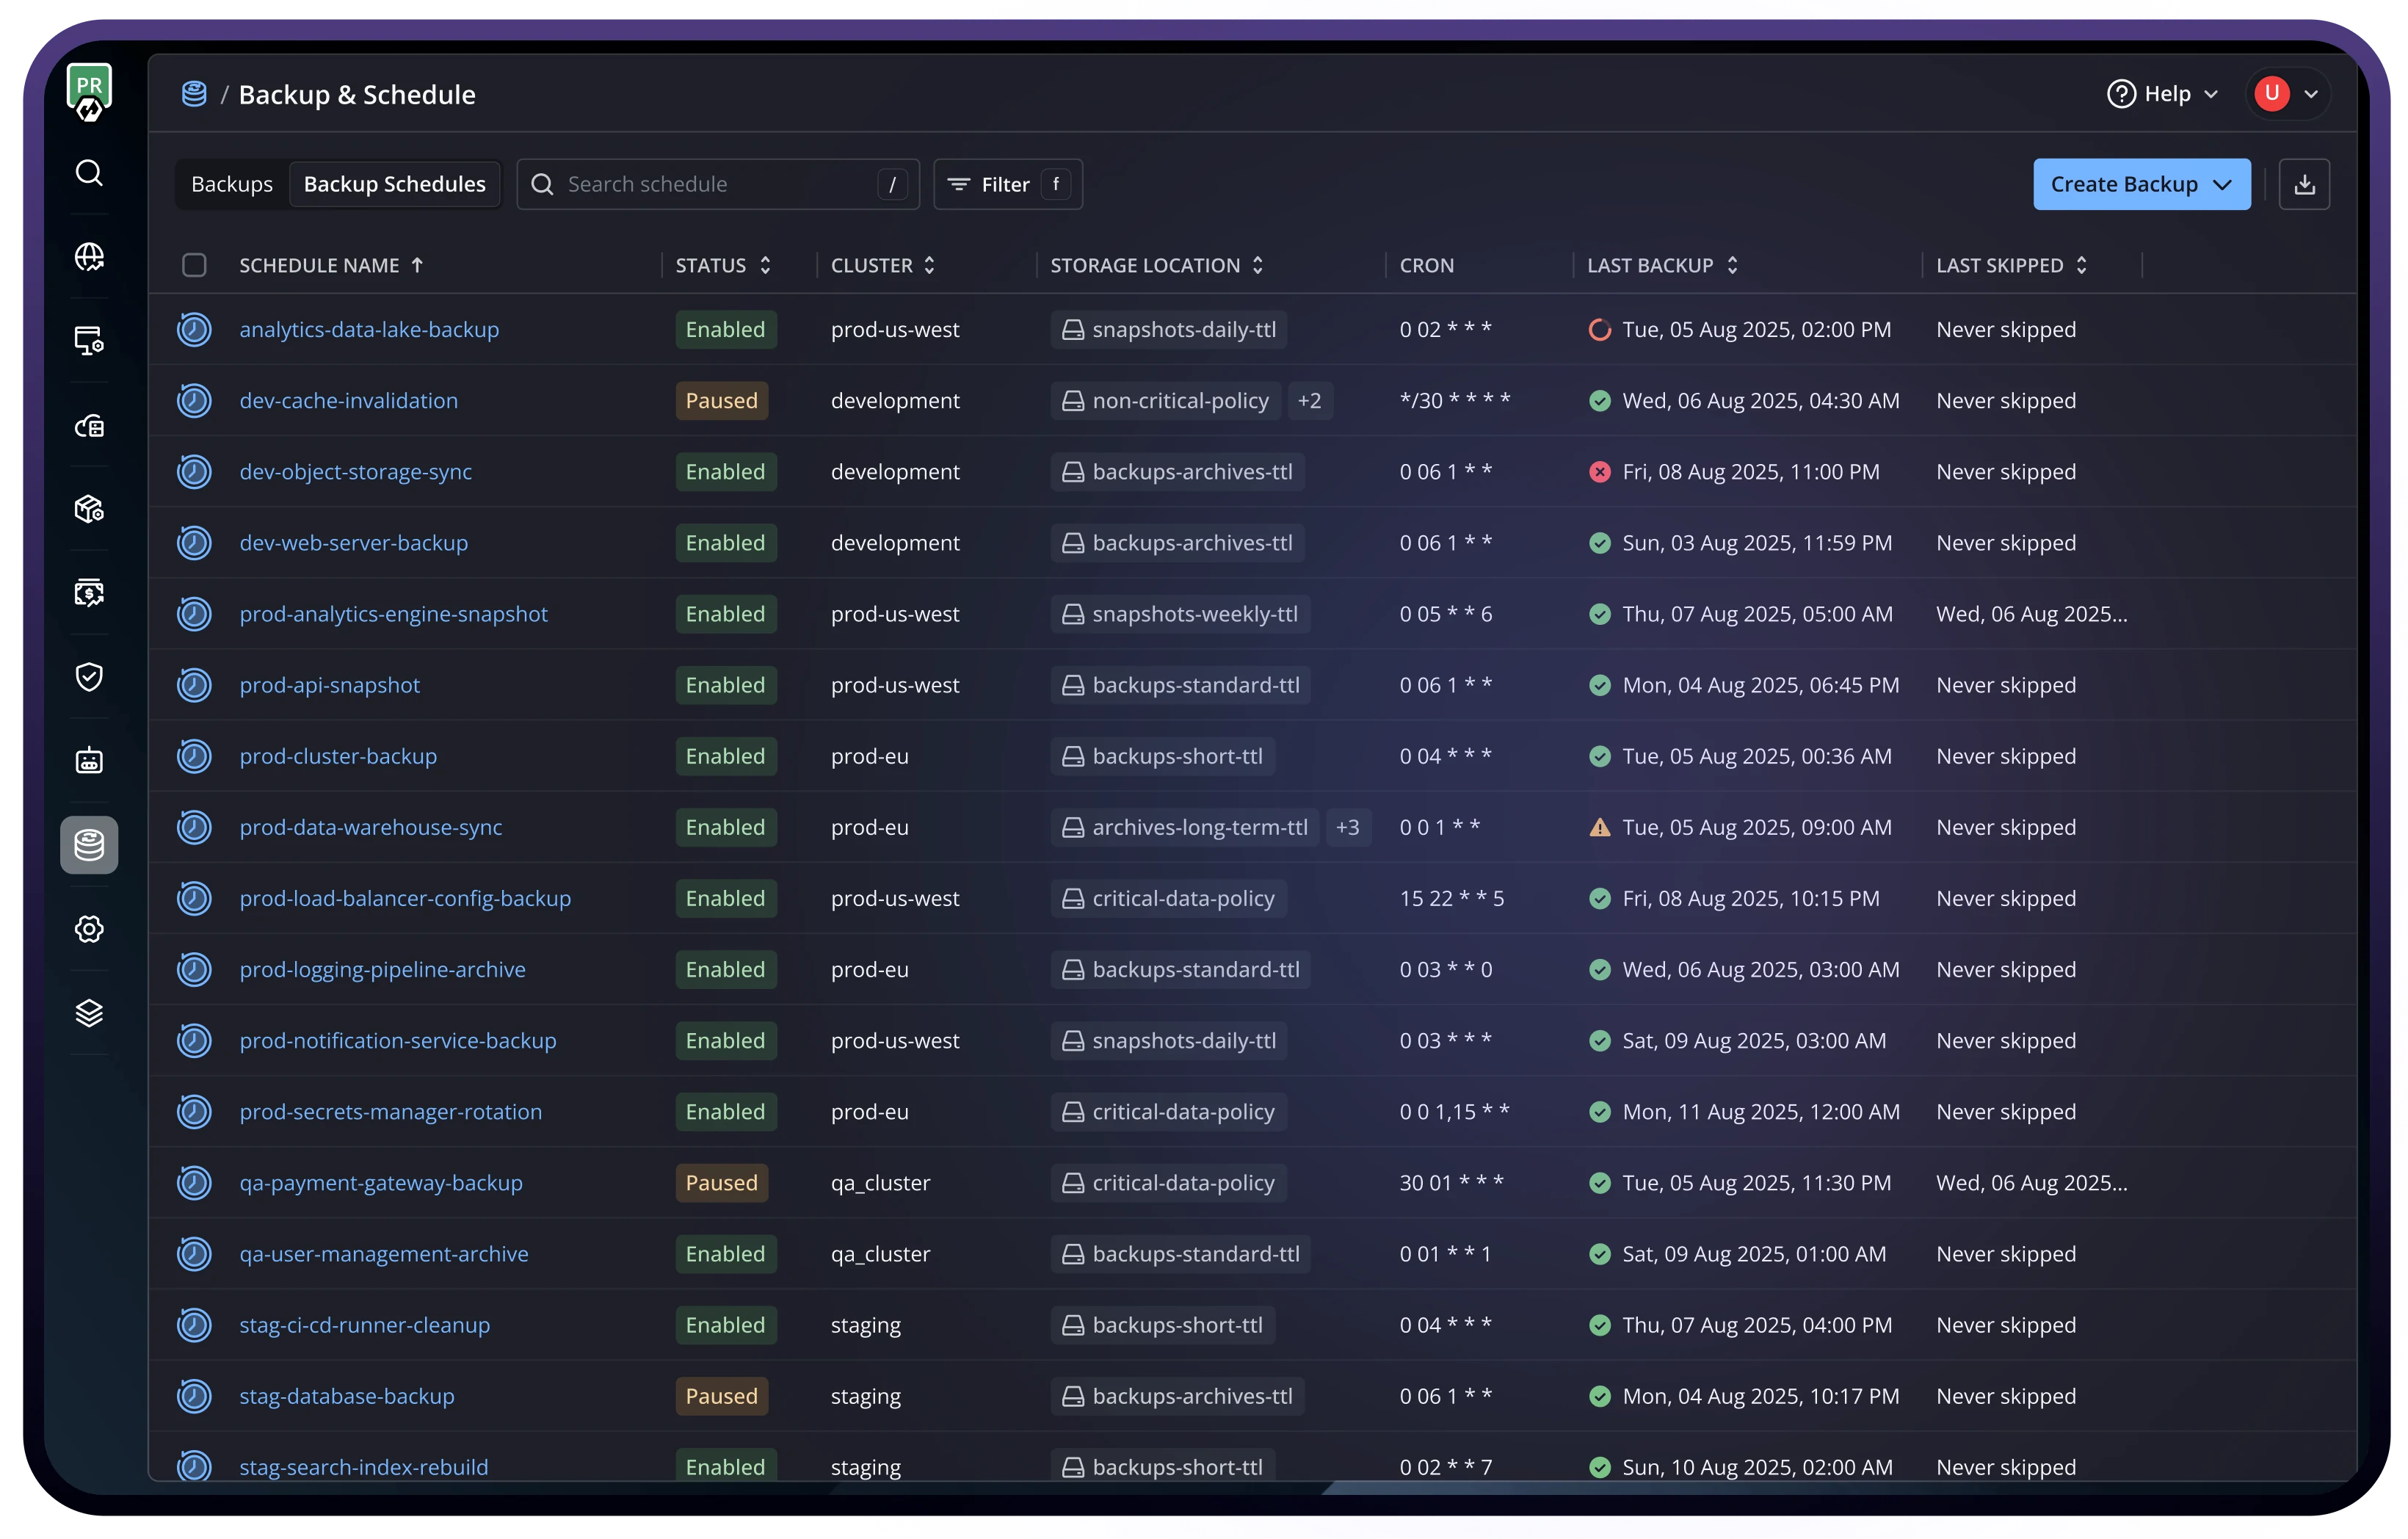Open the Help dropdown menu

2164,94
